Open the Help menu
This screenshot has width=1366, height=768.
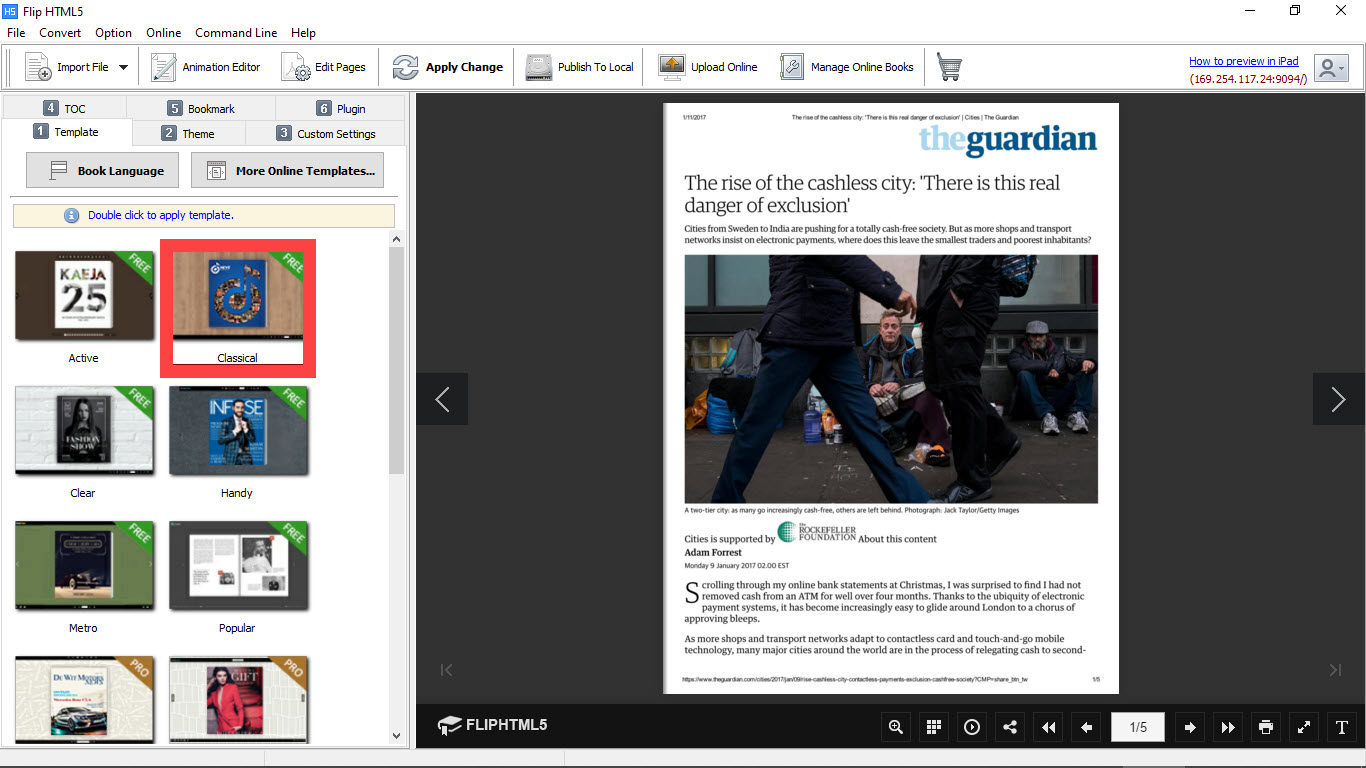303,33
